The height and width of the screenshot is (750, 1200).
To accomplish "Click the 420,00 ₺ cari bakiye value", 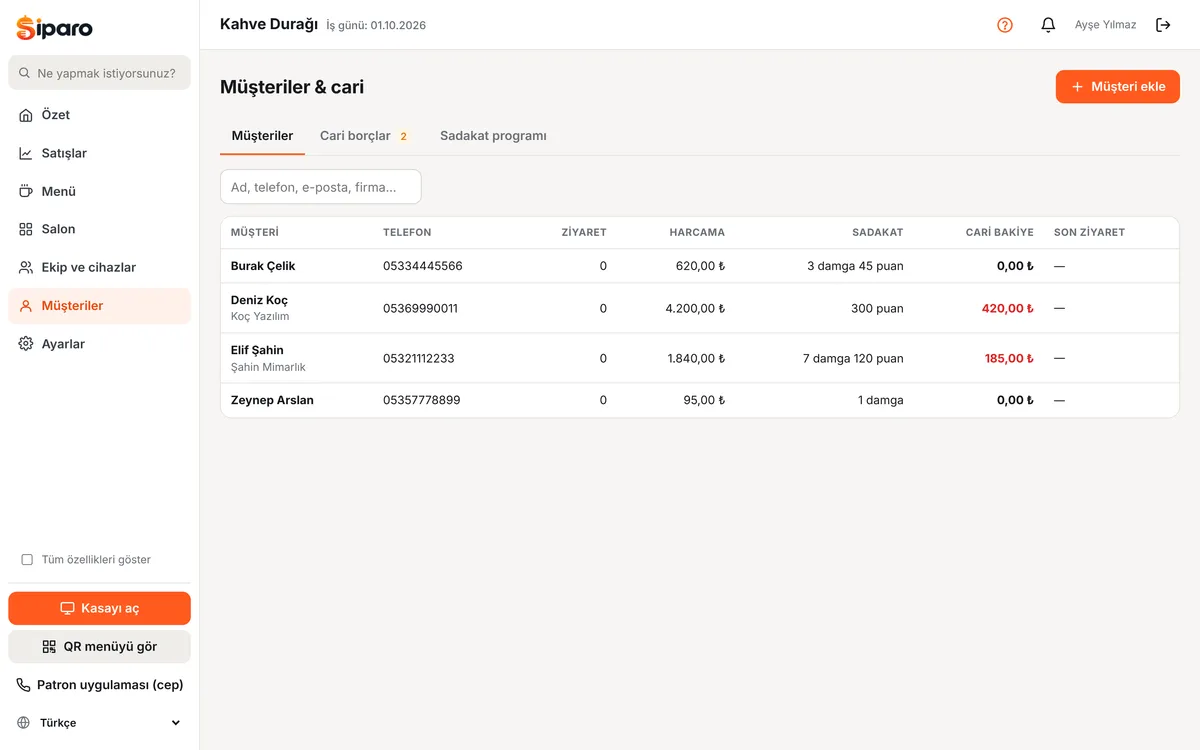I will pos(1007,308).
